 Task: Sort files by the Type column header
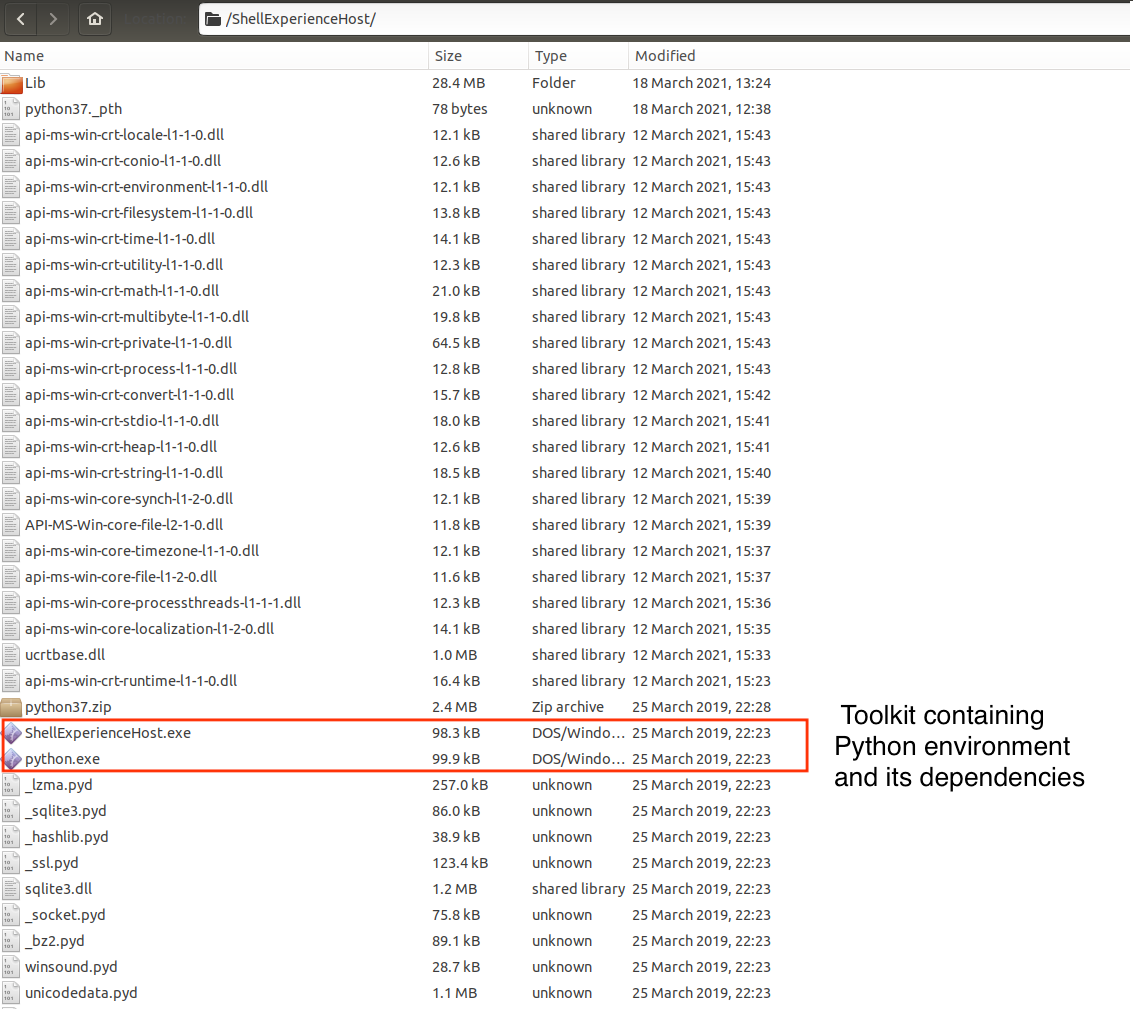point(578,56)
